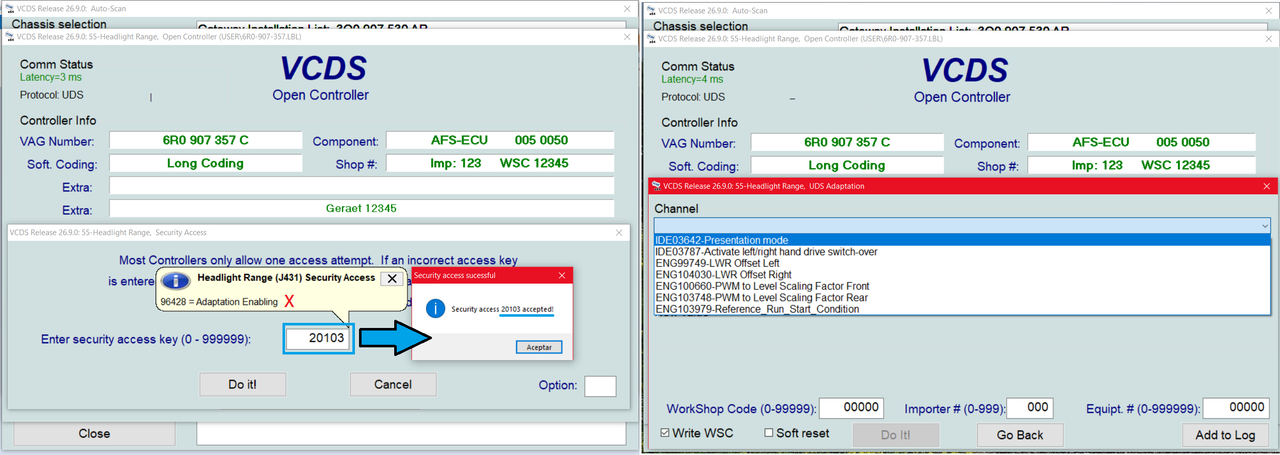The image size is (1280, 455).
Task: Select ENG99749-LWR Offset Left channel
Action: (x=961, y=263)
